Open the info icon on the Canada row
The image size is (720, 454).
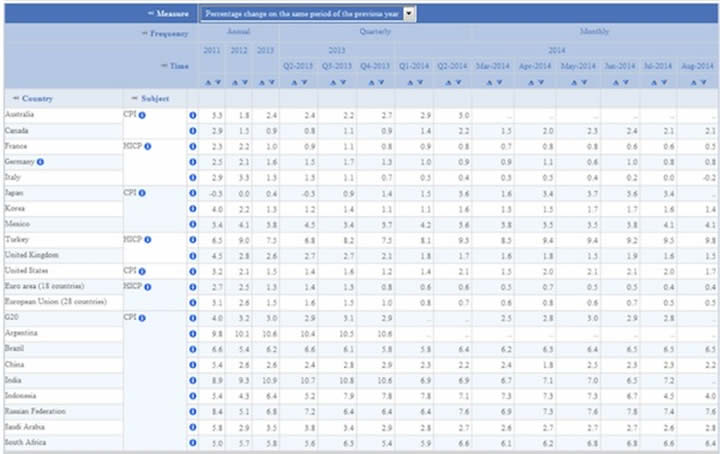coord(193,131)
